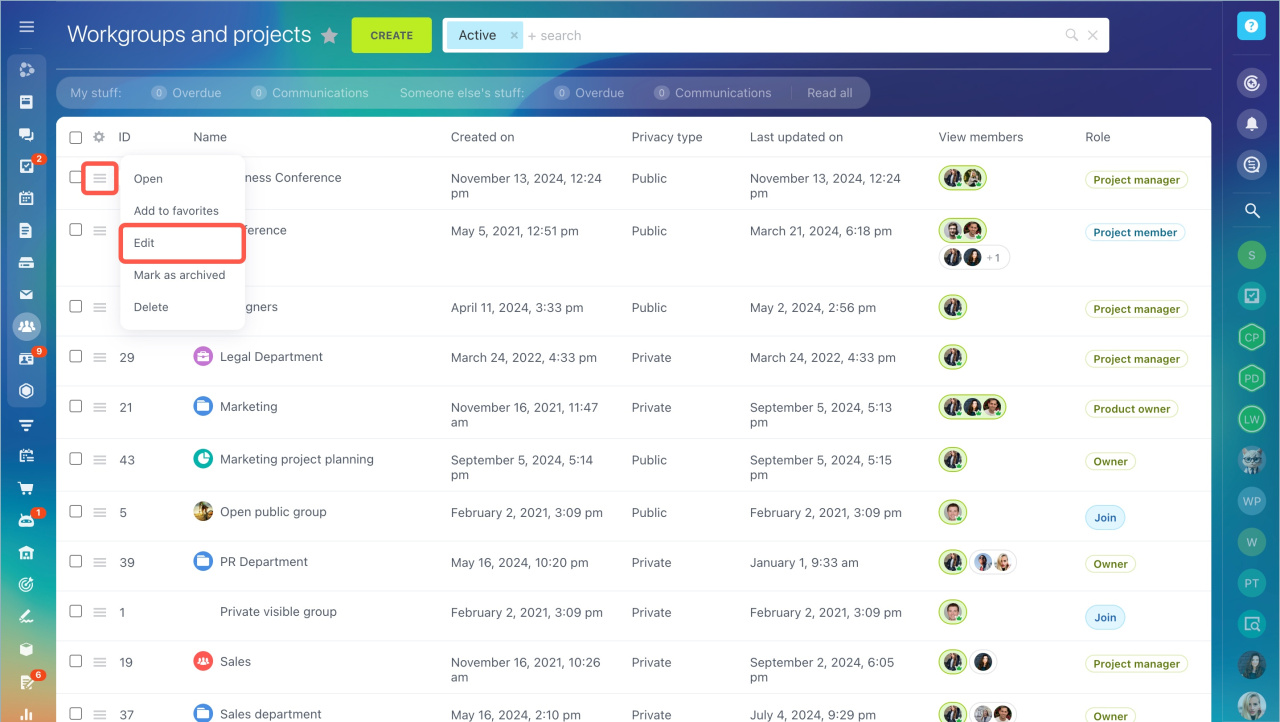The width and height of the screenshot is (1280, 722).
Task: Open the Mail envelope icon in left sidebar
Action: [x=27, y=295]
